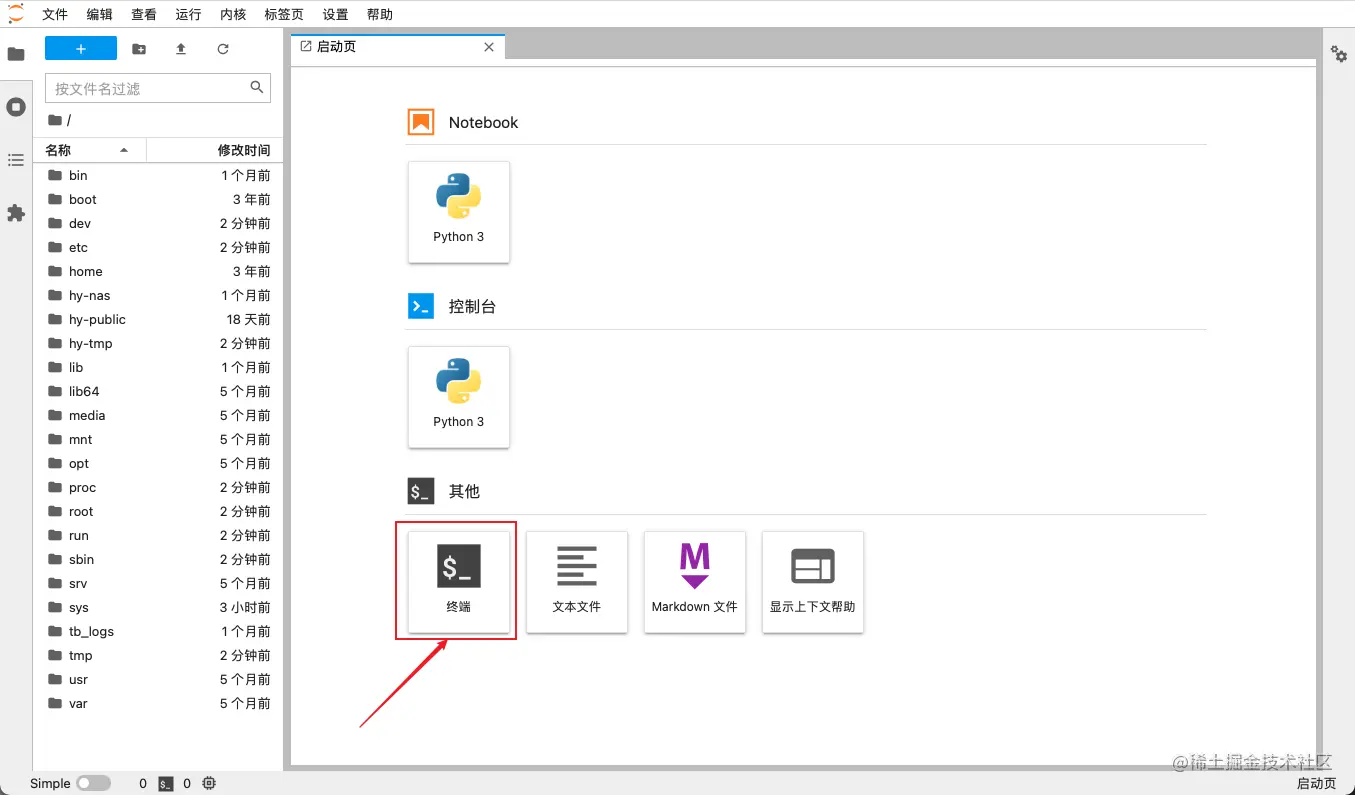The height and width of the screenshot is (795, 1355).
Task: Click the blue new launcher plus button
Action: (81, 49)
